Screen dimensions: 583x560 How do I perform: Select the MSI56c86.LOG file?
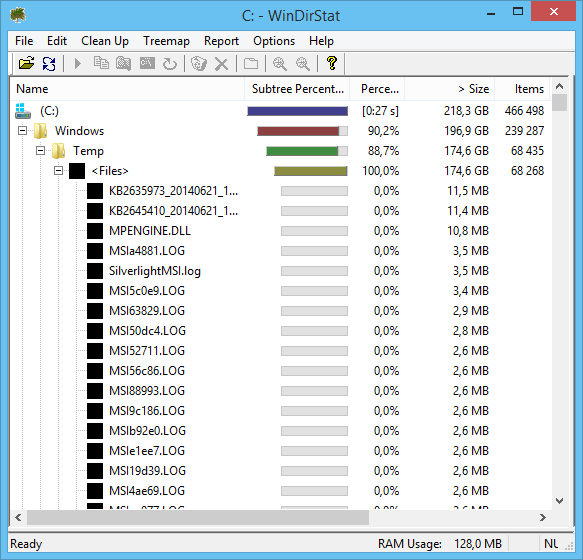147,371
